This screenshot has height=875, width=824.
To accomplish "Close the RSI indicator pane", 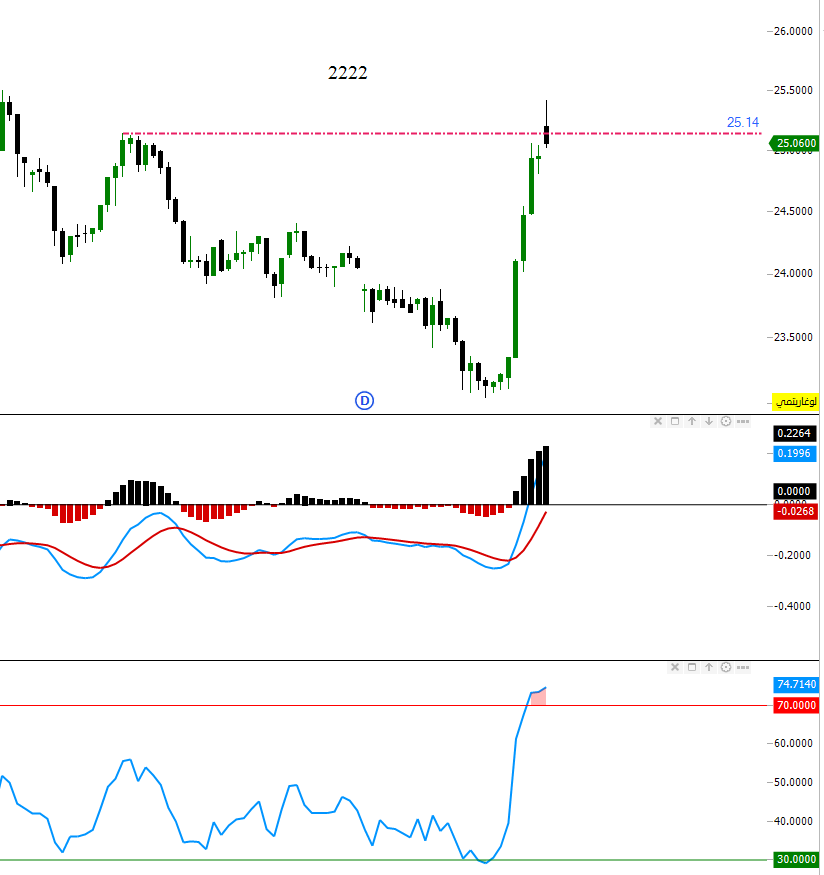I will (x=675, y=667).
